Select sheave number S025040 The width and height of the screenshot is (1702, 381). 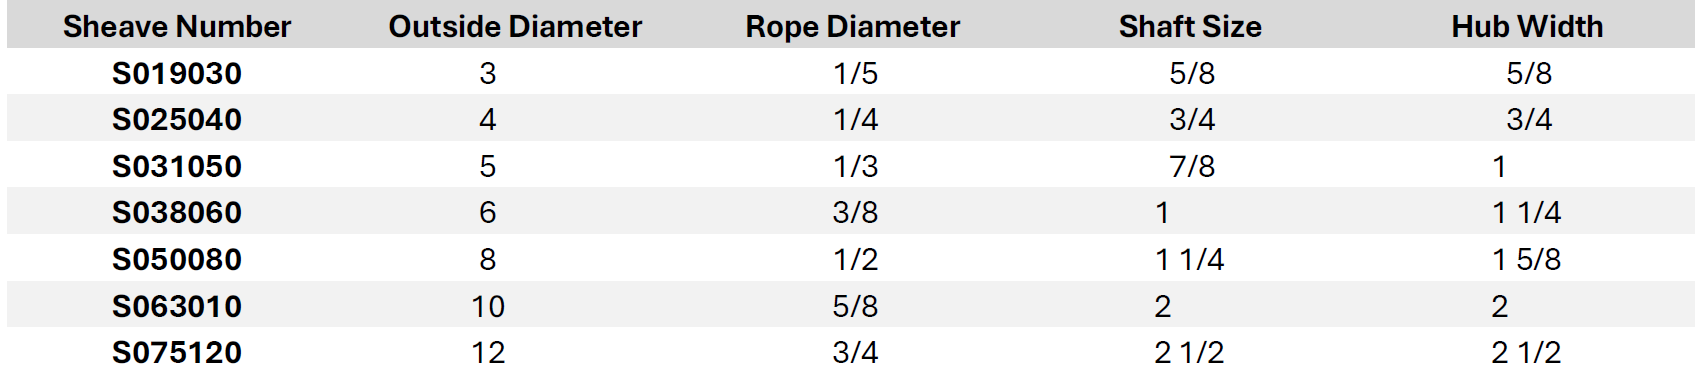click(x=177, y=120)
